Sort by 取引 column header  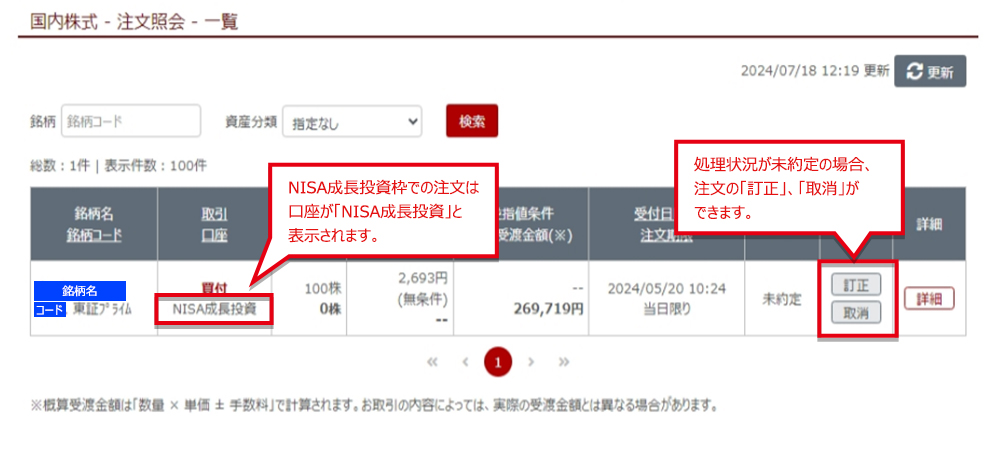pyautogui.click(x=215, y=214)
